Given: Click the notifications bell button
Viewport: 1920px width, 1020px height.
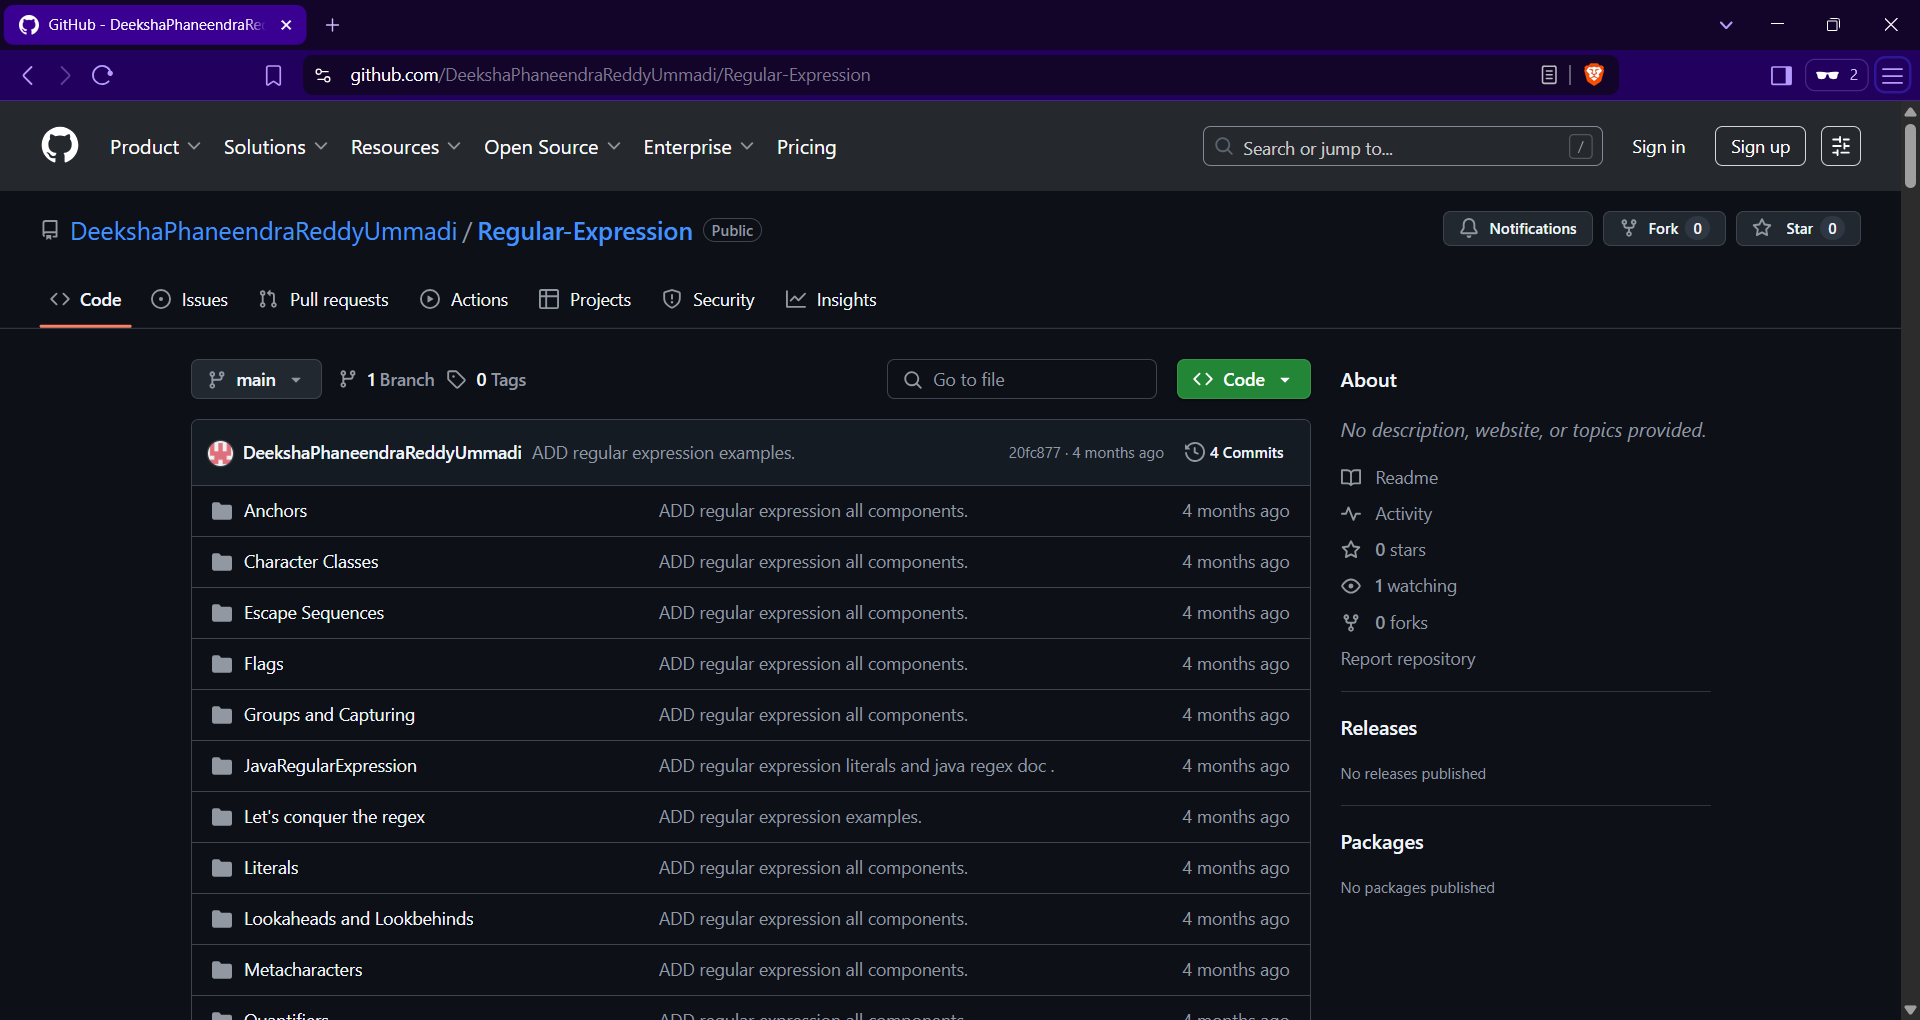Looking at the screenshot, I should pos(1517,228).
